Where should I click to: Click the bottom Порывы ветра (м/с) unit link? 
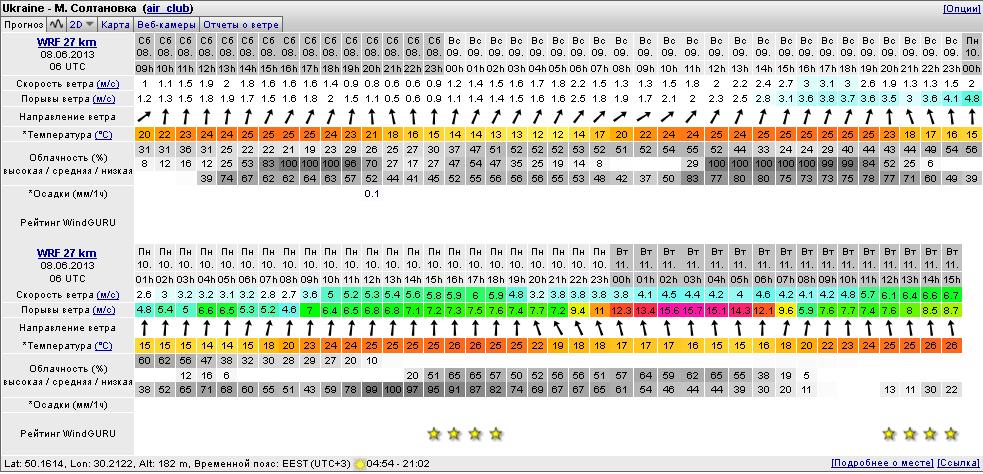[106, 311]
